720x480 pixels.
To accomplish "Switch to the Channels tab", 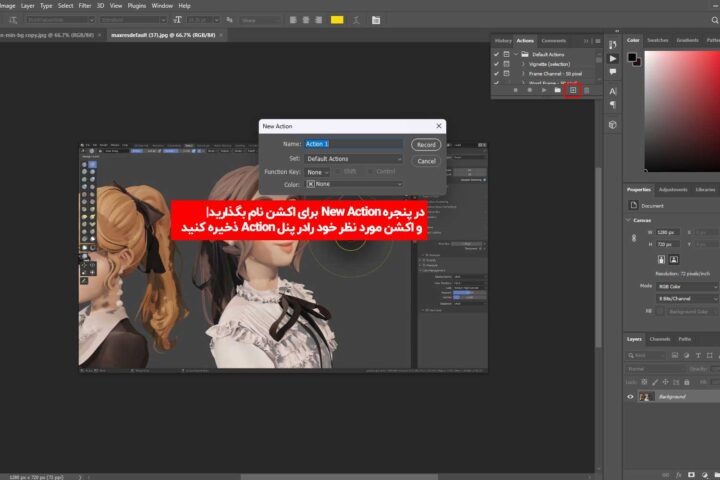I will 660,339.
